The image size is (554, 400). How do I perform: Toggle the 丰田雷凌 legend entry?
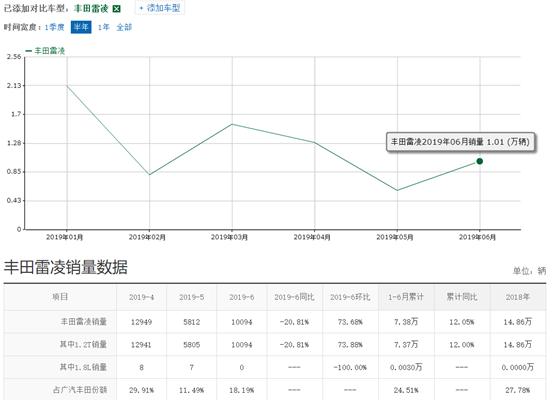coord(46,51)
